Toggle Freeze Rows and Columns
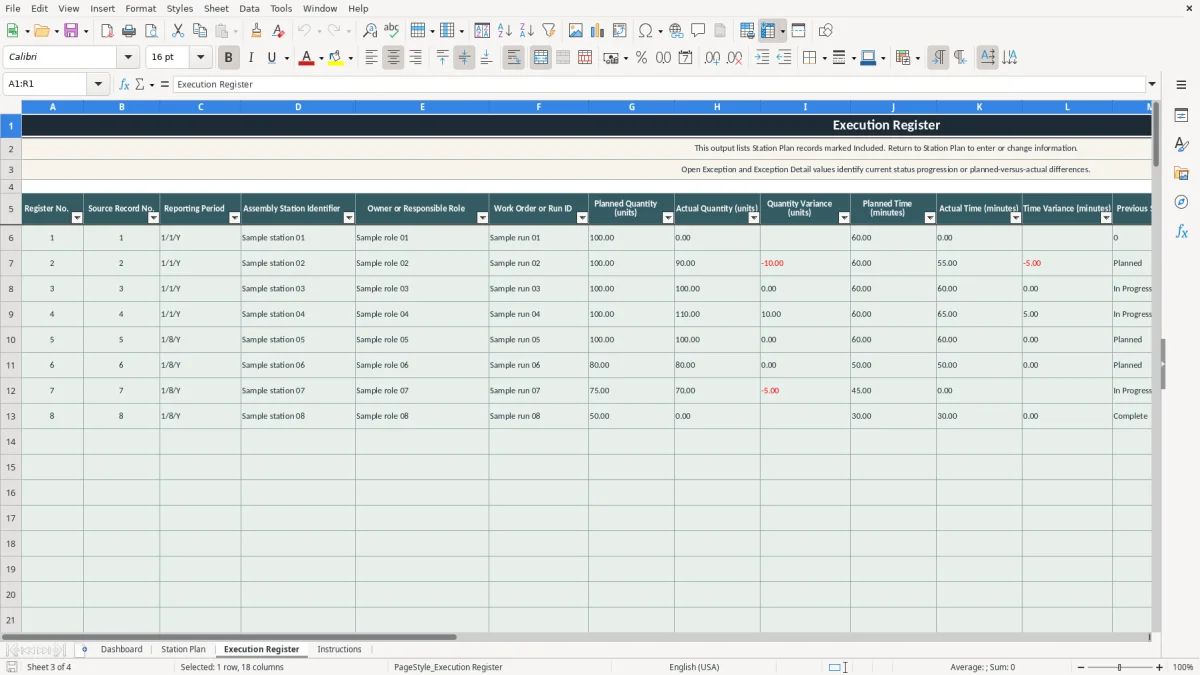1200x675 pixels. click(x=768, y=31)
